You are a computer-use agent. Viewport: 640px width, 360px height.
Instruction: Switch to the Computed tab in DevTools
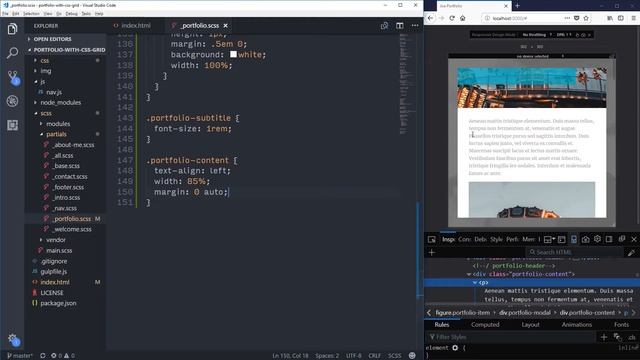pyautogui.click(x=485, y=325)
